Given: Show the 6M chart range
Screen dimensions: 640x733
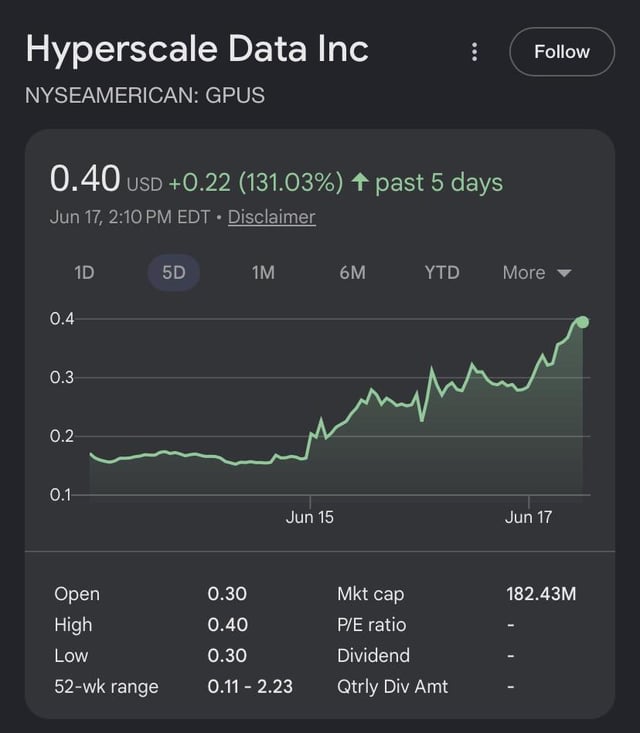Looking at the screenshot, I should (352, 273).
